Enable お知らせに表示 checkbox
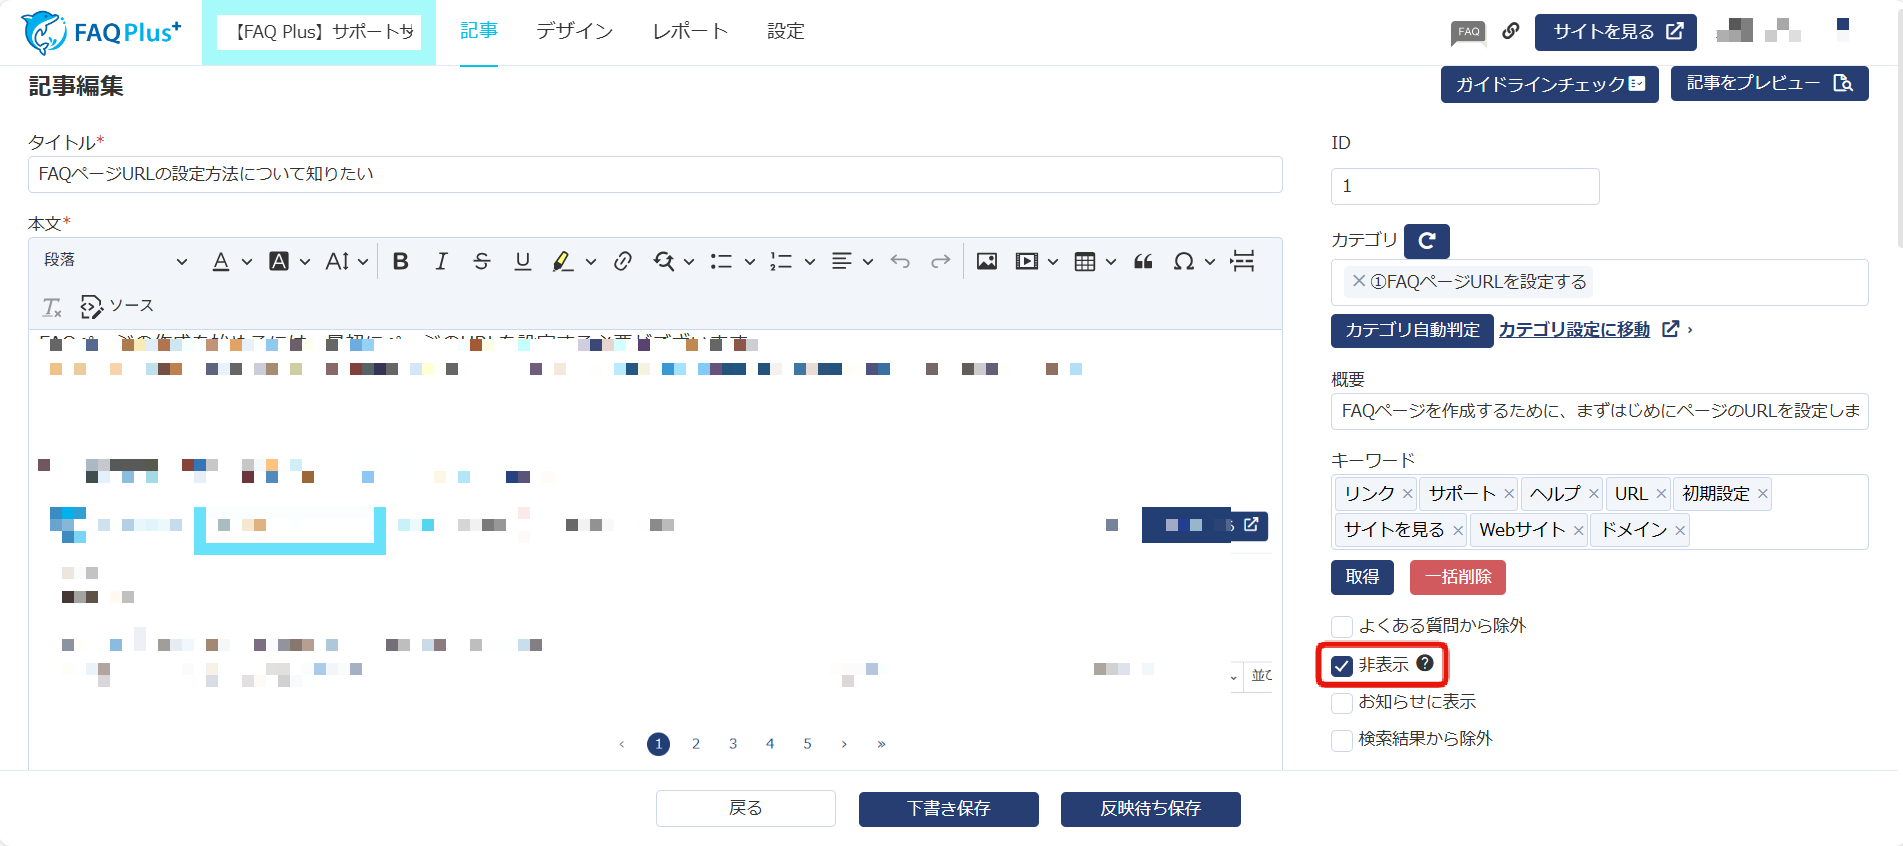This screenshot has width=1903, height=846. 1342,703
